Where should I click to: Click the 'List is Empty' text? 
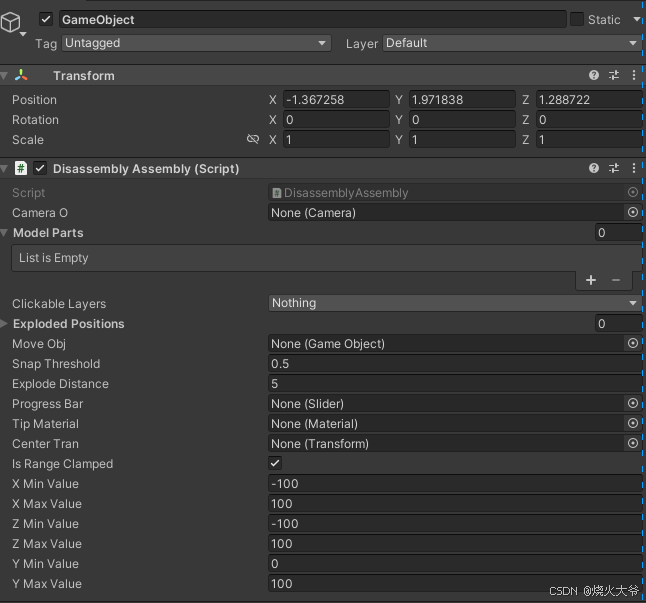(54, 258)
